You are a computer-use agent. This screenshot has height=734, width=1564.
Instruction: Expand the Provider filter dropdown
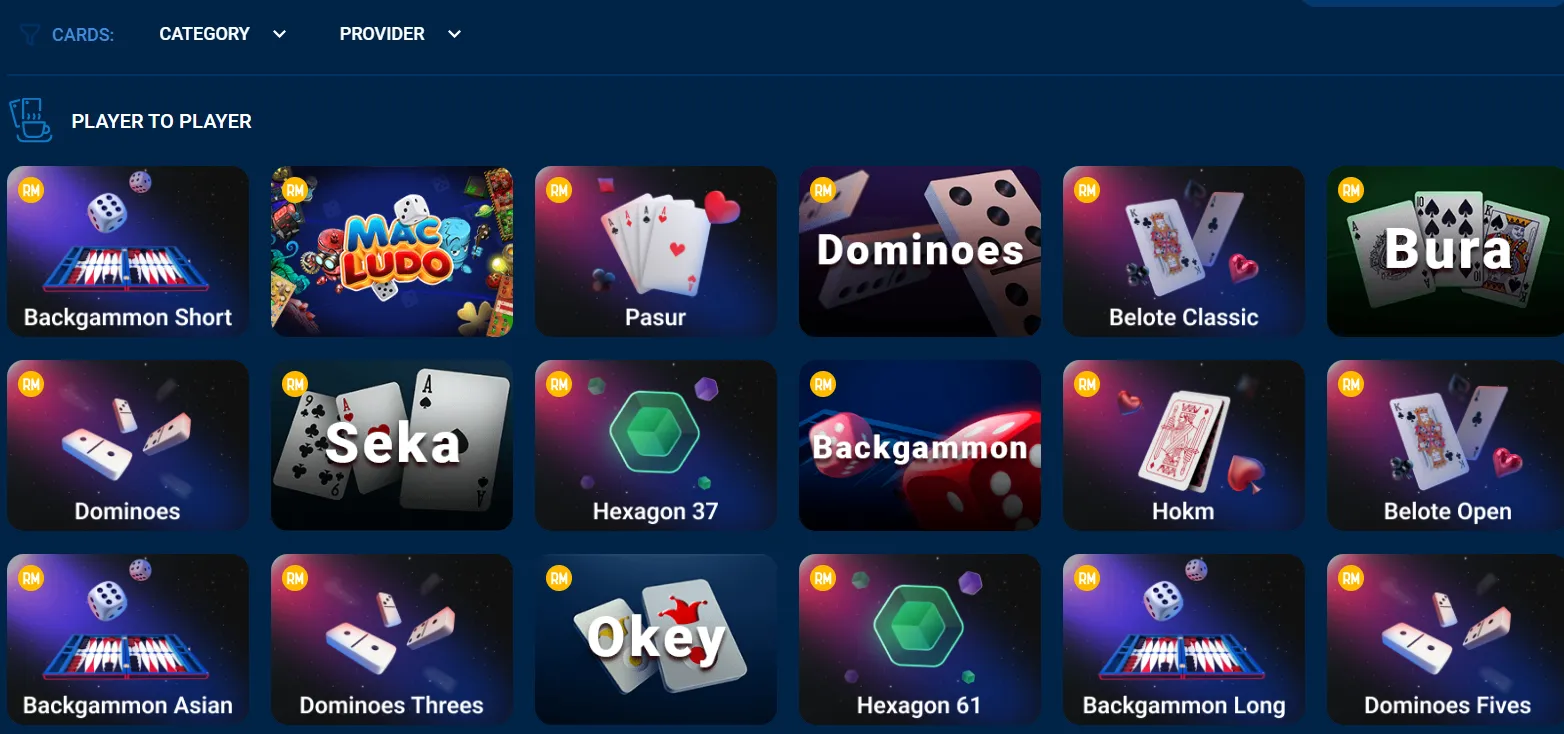(400, 34)
